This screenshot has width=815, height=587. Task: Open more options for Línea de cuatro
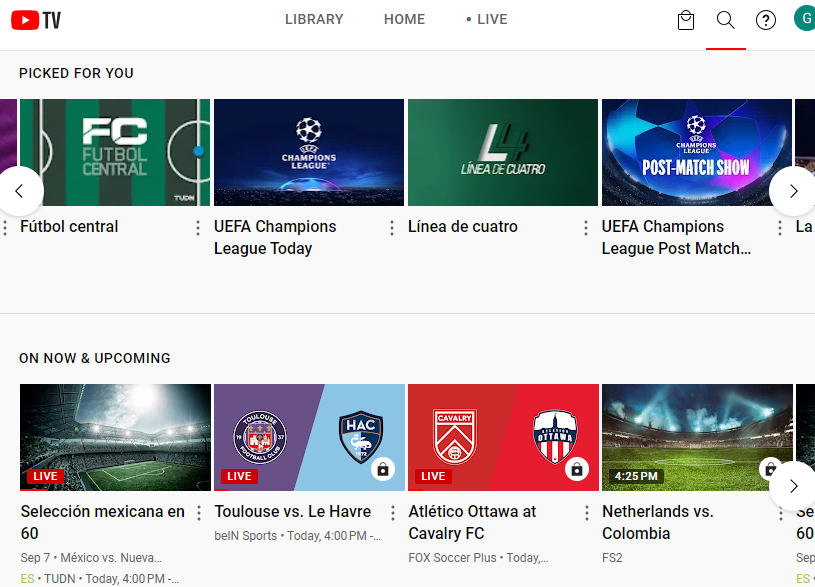pos(586,228)
